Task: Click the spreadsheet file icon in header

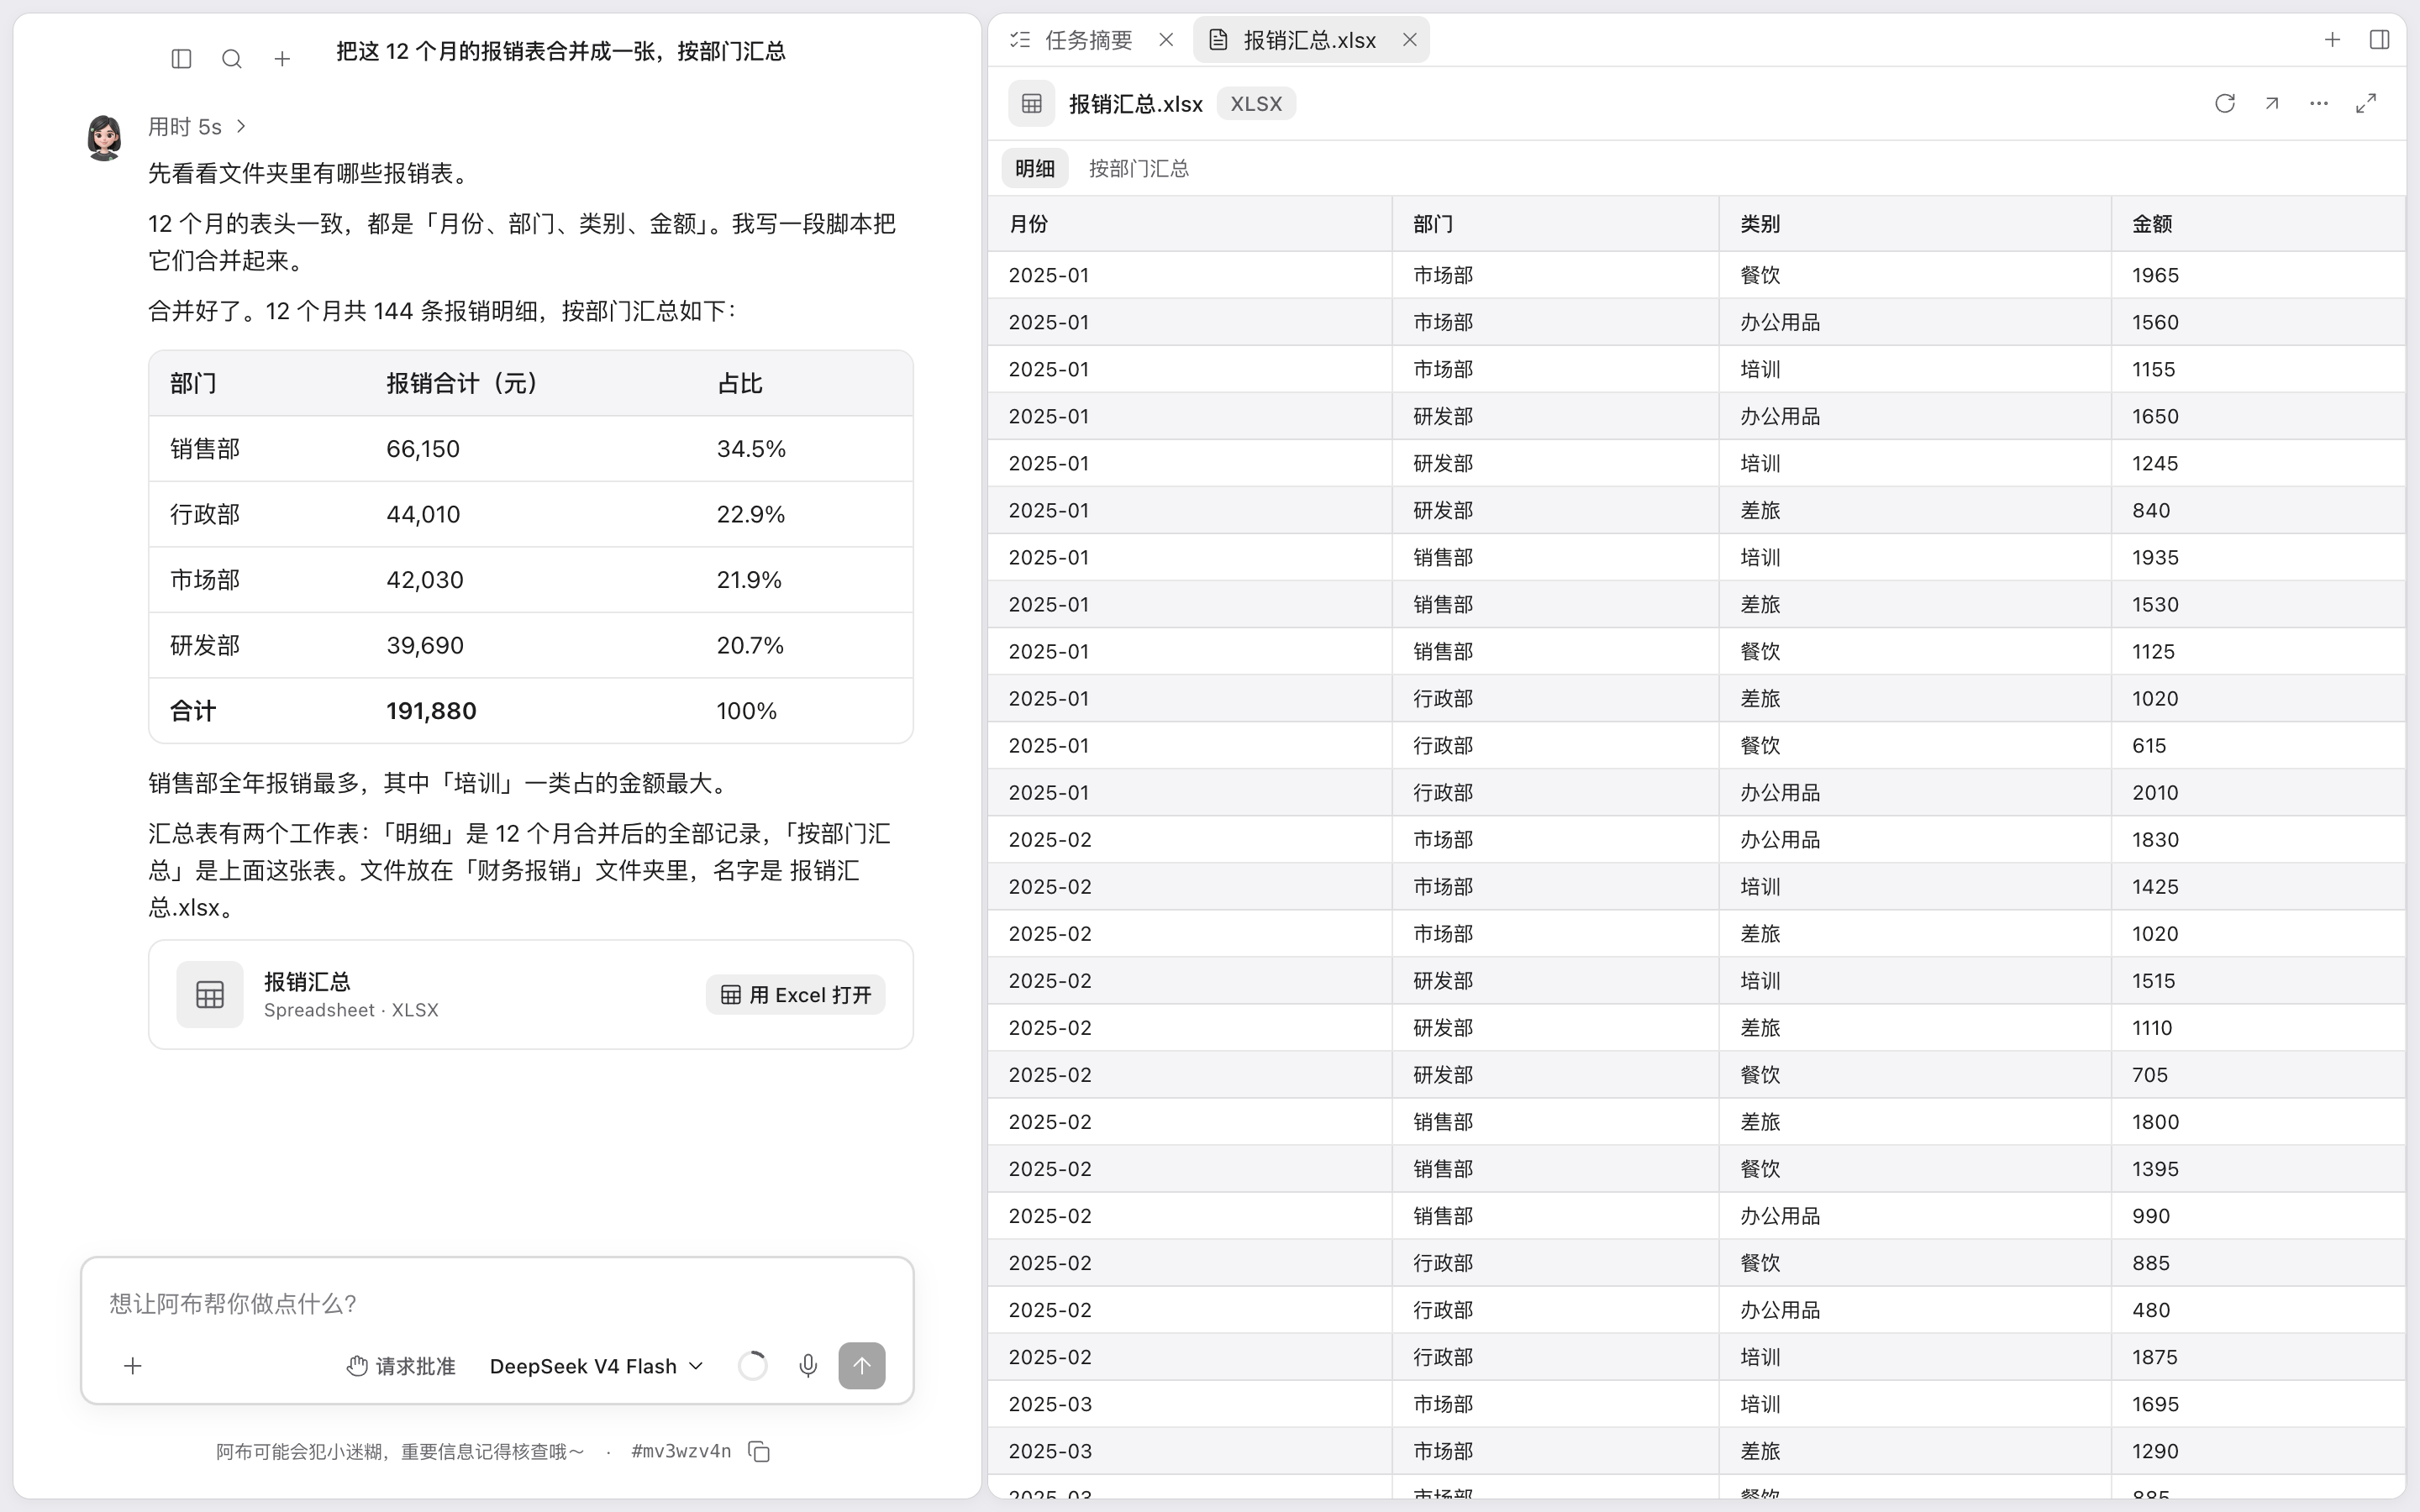Action: tap(1032, 104)
